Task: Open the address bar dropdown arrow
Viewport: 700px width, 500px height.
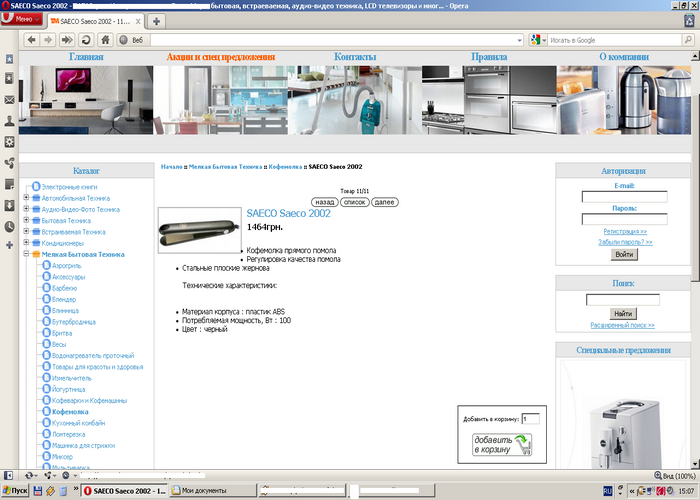Action: point(519,40)
